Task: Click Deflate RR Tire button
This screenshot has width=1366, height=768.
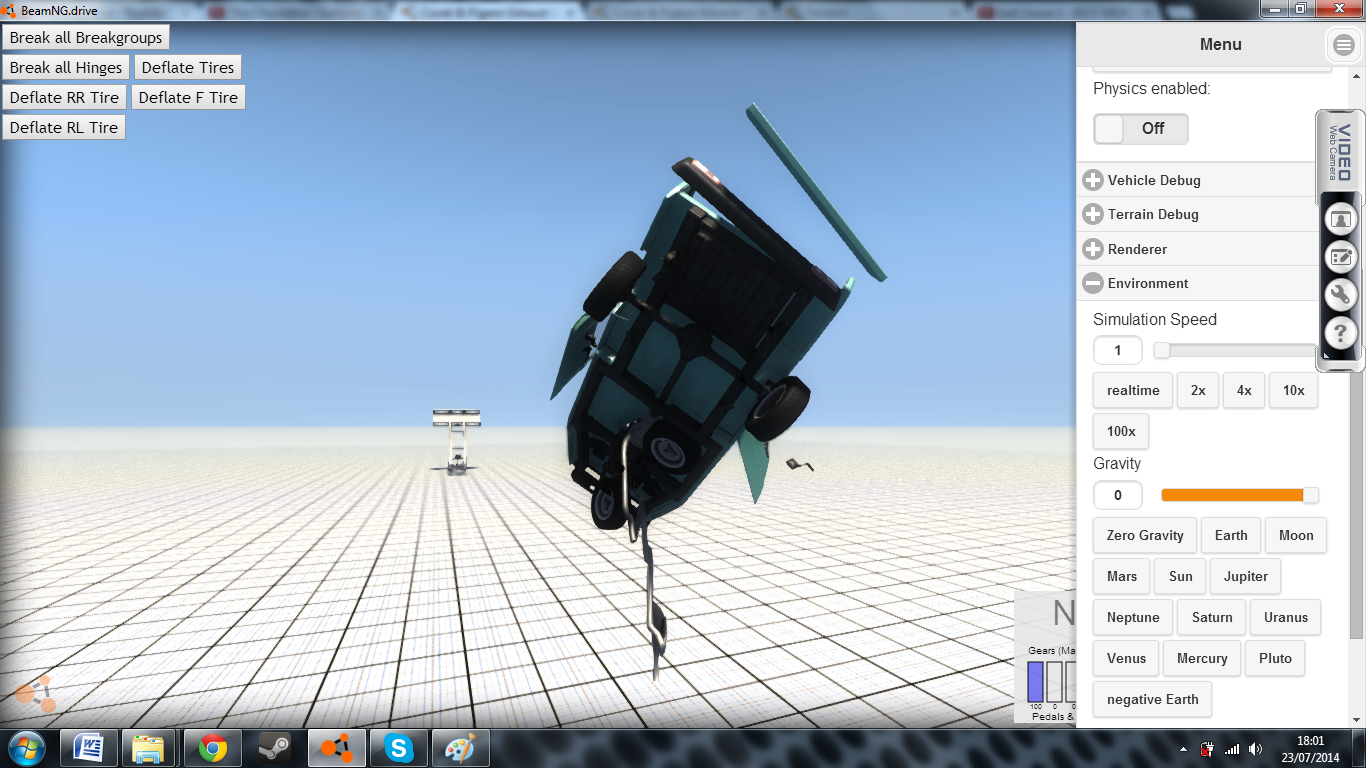Action: pyautogui.click(x=64, y=98)
